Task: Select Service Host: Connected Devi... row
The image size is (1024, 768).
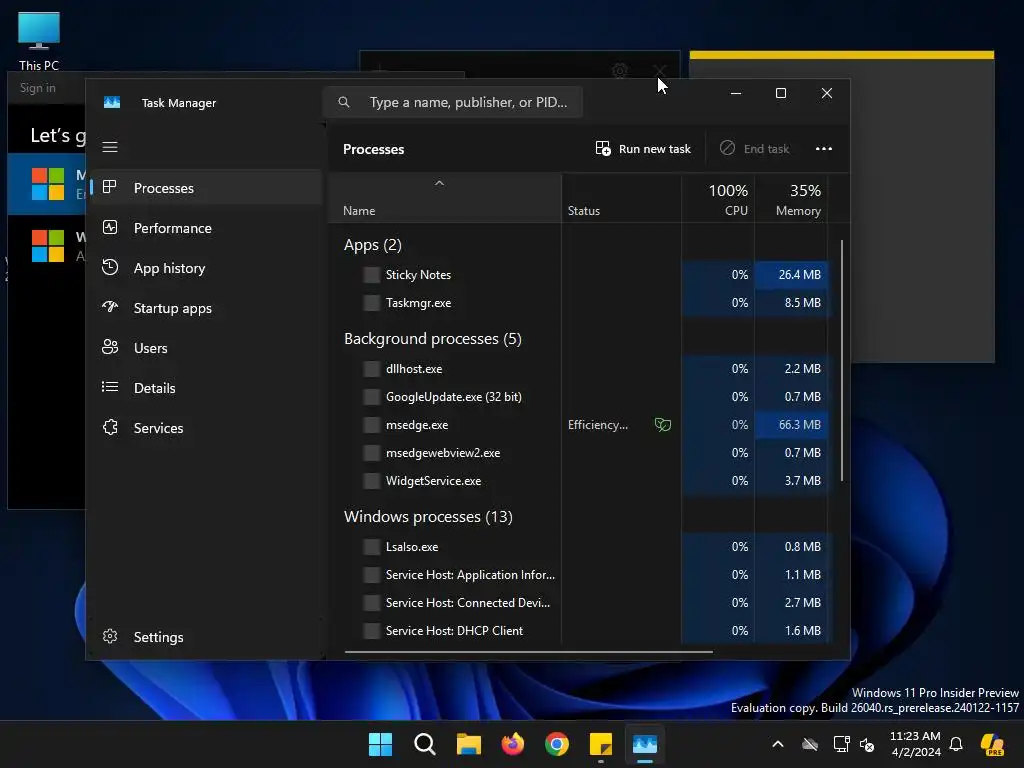Action: (579, 603)
